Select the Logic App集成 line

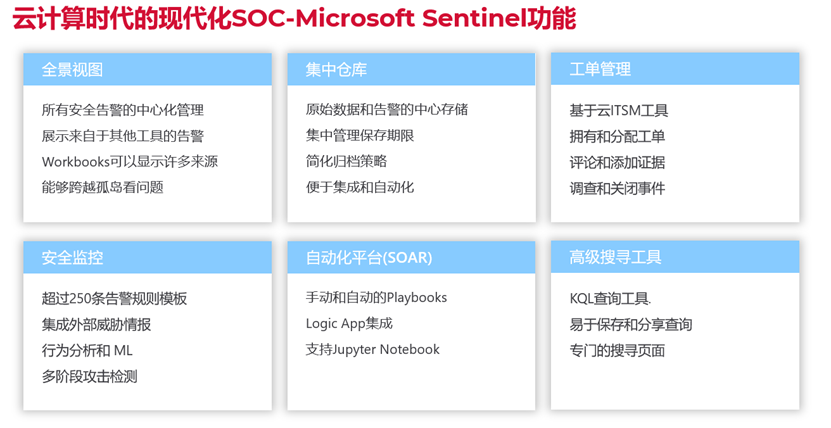tap(349, 324)
